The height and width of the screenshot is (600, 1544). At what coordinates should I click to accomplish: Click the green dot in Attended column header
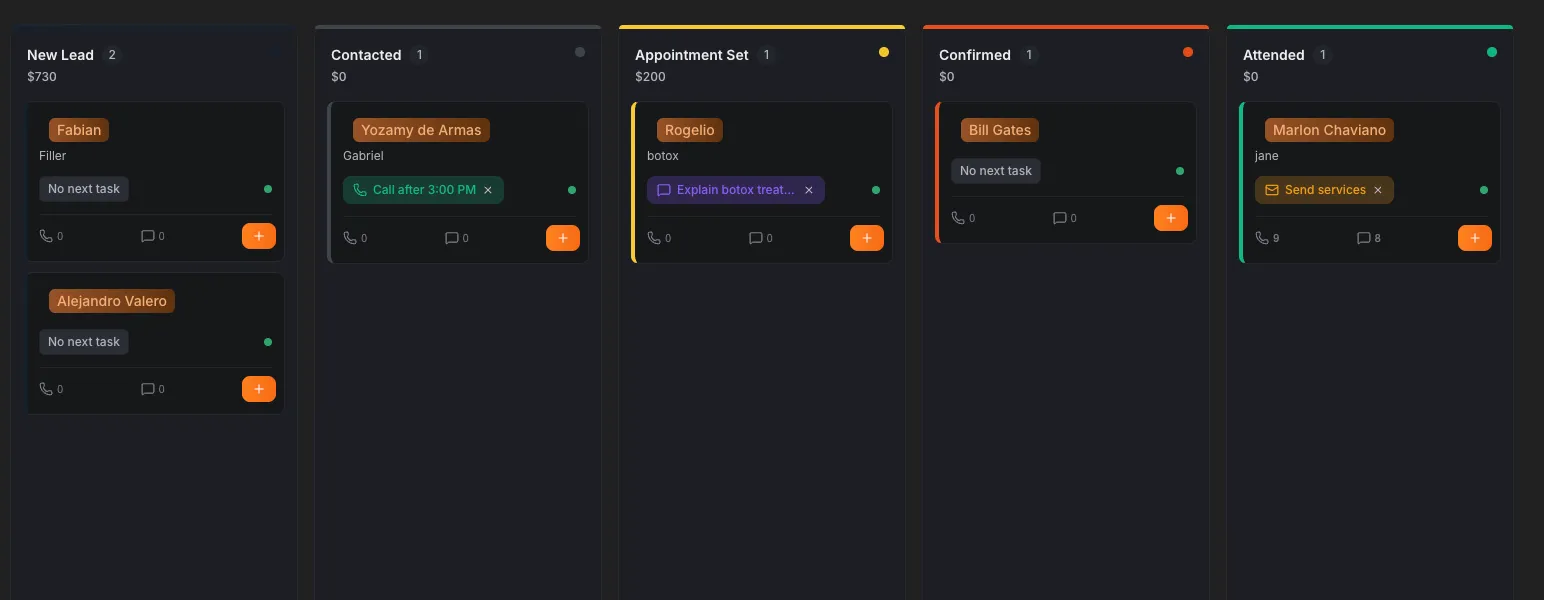point(1491,52)
